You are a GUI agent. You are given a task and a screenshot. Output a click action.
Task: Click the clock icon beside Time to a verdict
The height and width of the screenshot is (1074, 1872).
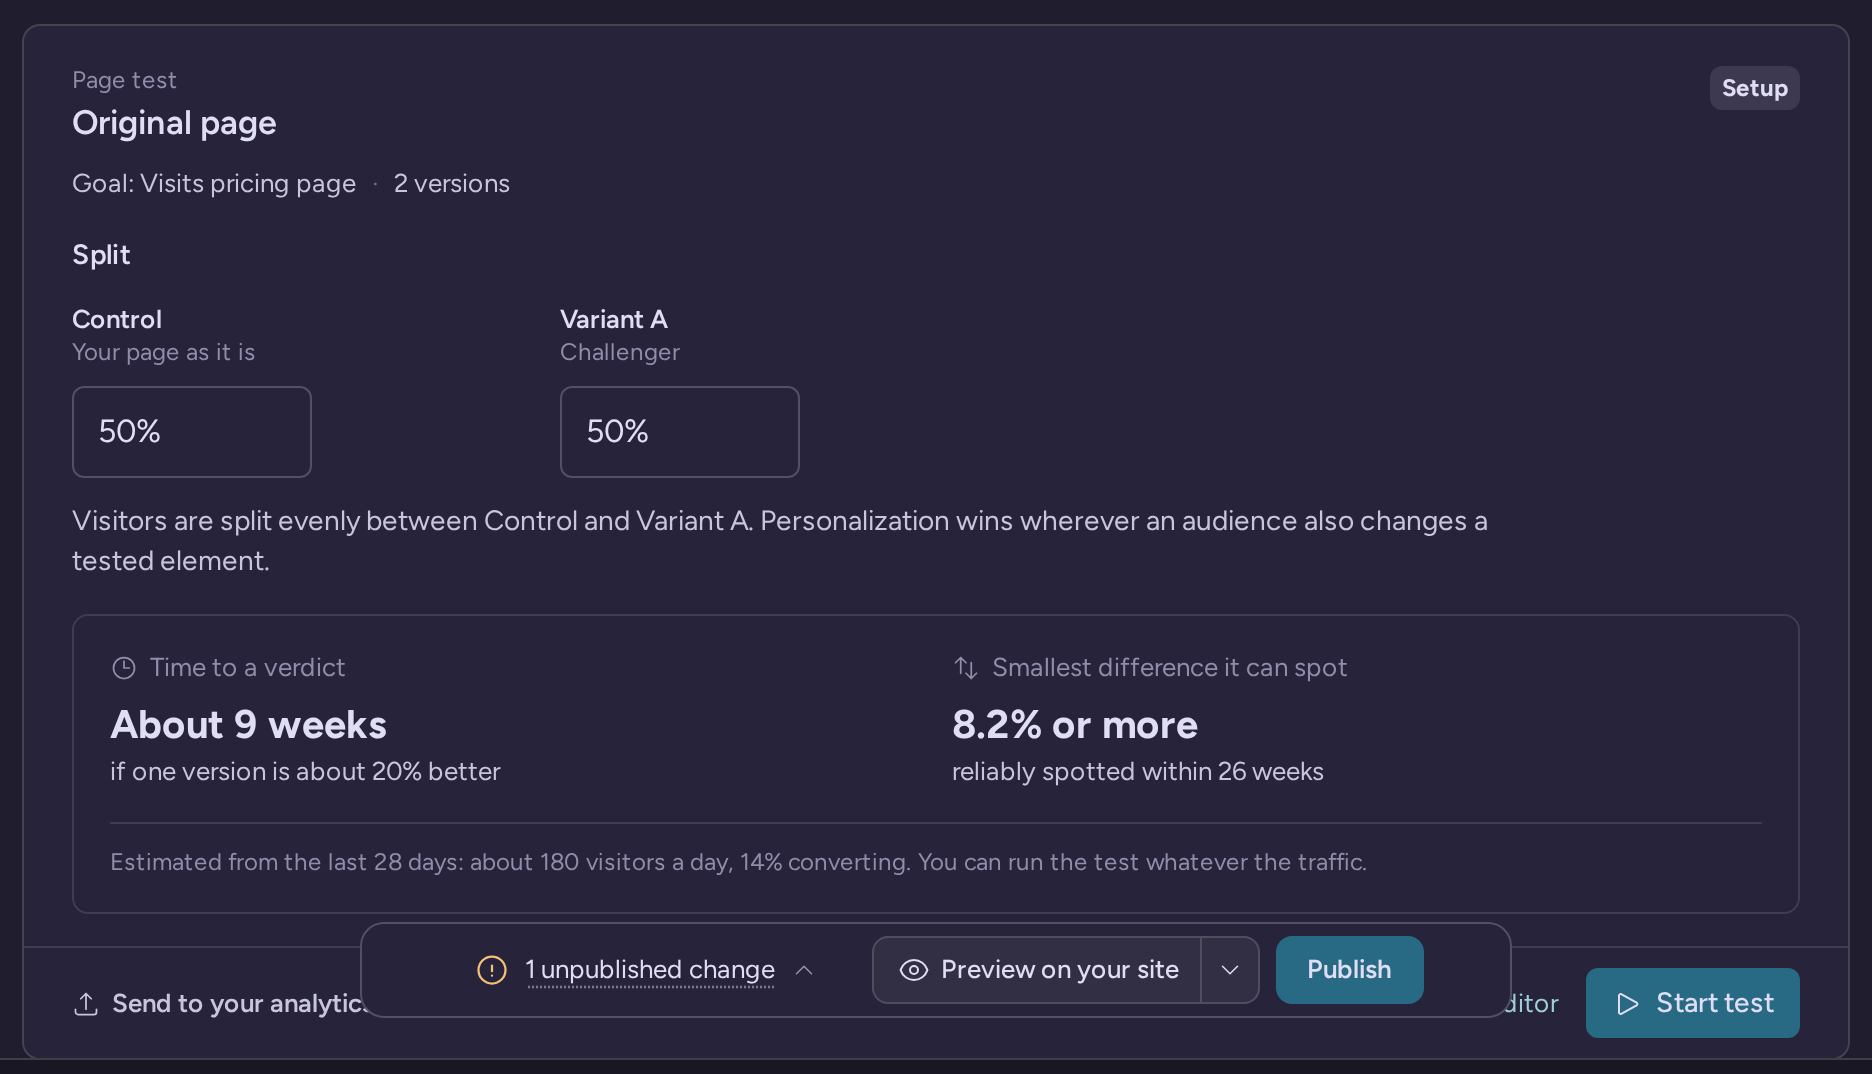coord(124,668)
